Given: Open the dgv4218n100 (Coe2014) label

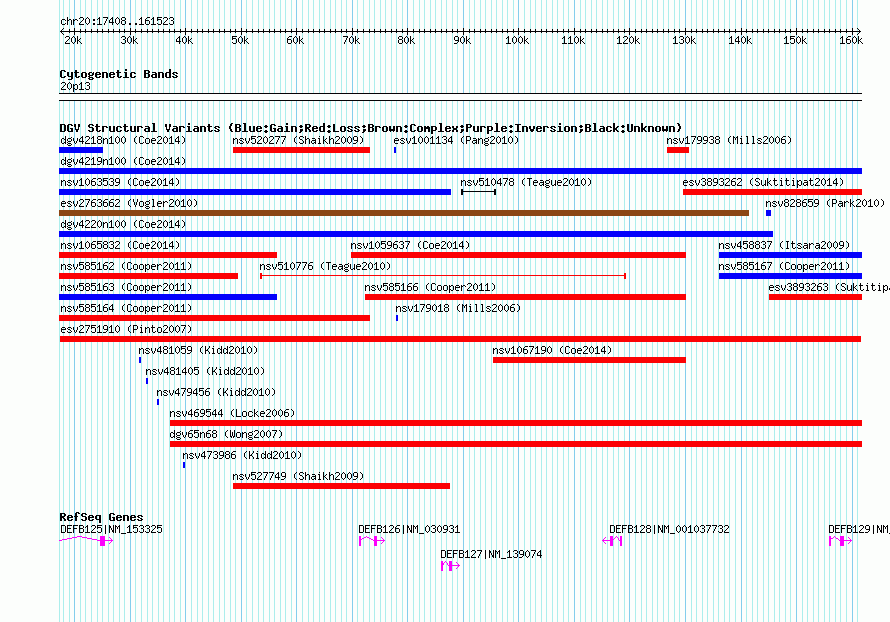Looking at the screenshot, I should [x=123, y=140].
